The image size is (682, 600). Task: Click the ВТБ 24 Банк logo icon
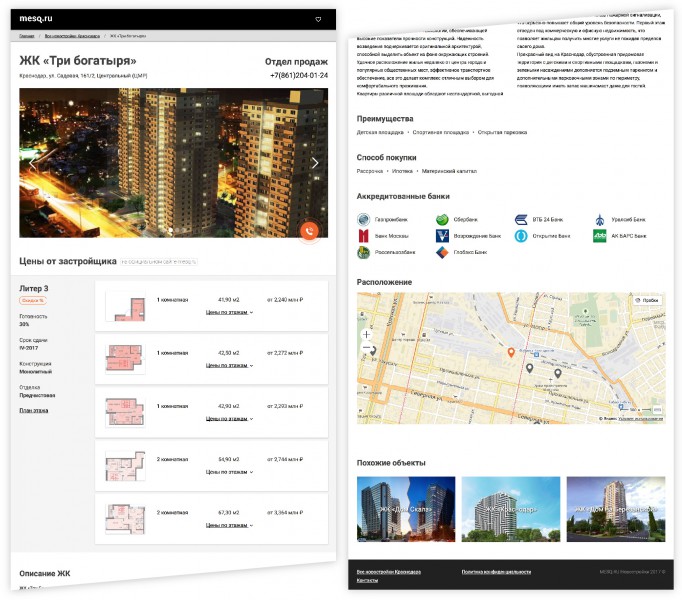click(521, 219)
